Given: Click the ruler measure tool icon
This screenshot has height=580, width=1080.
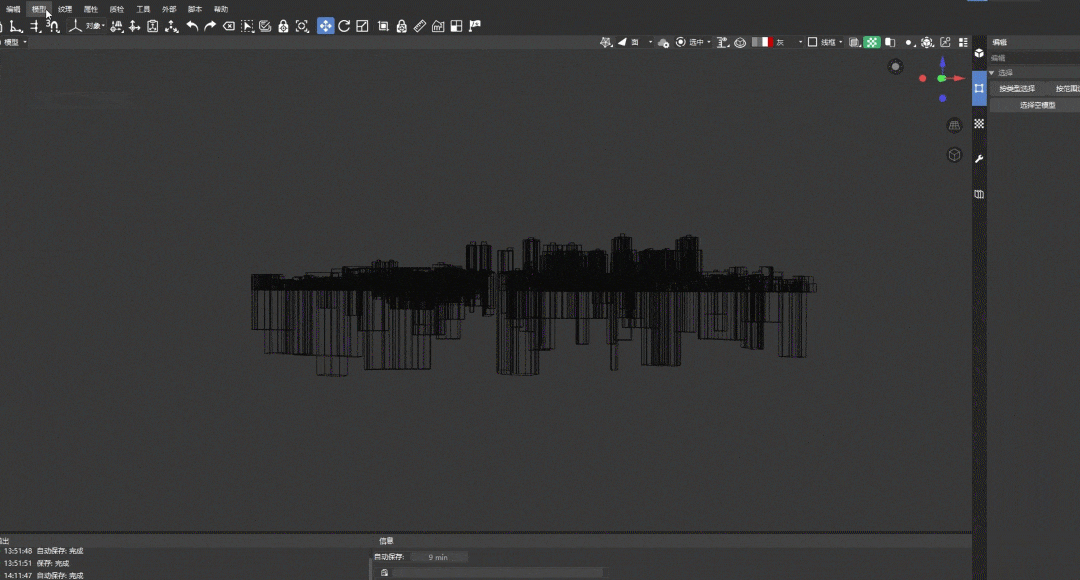Looking at the screenshot, I should point(420,26).
